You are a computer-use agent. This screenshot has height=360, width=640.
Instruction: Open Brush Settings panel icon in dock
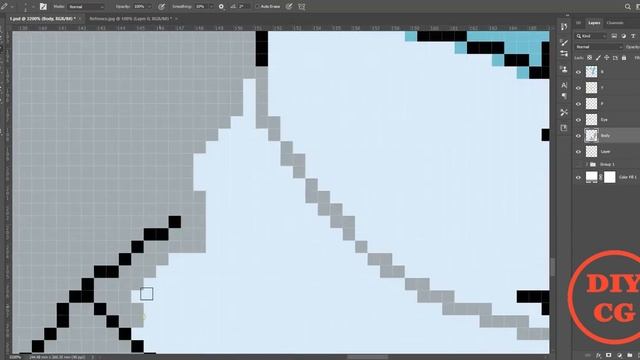point(564,53)
